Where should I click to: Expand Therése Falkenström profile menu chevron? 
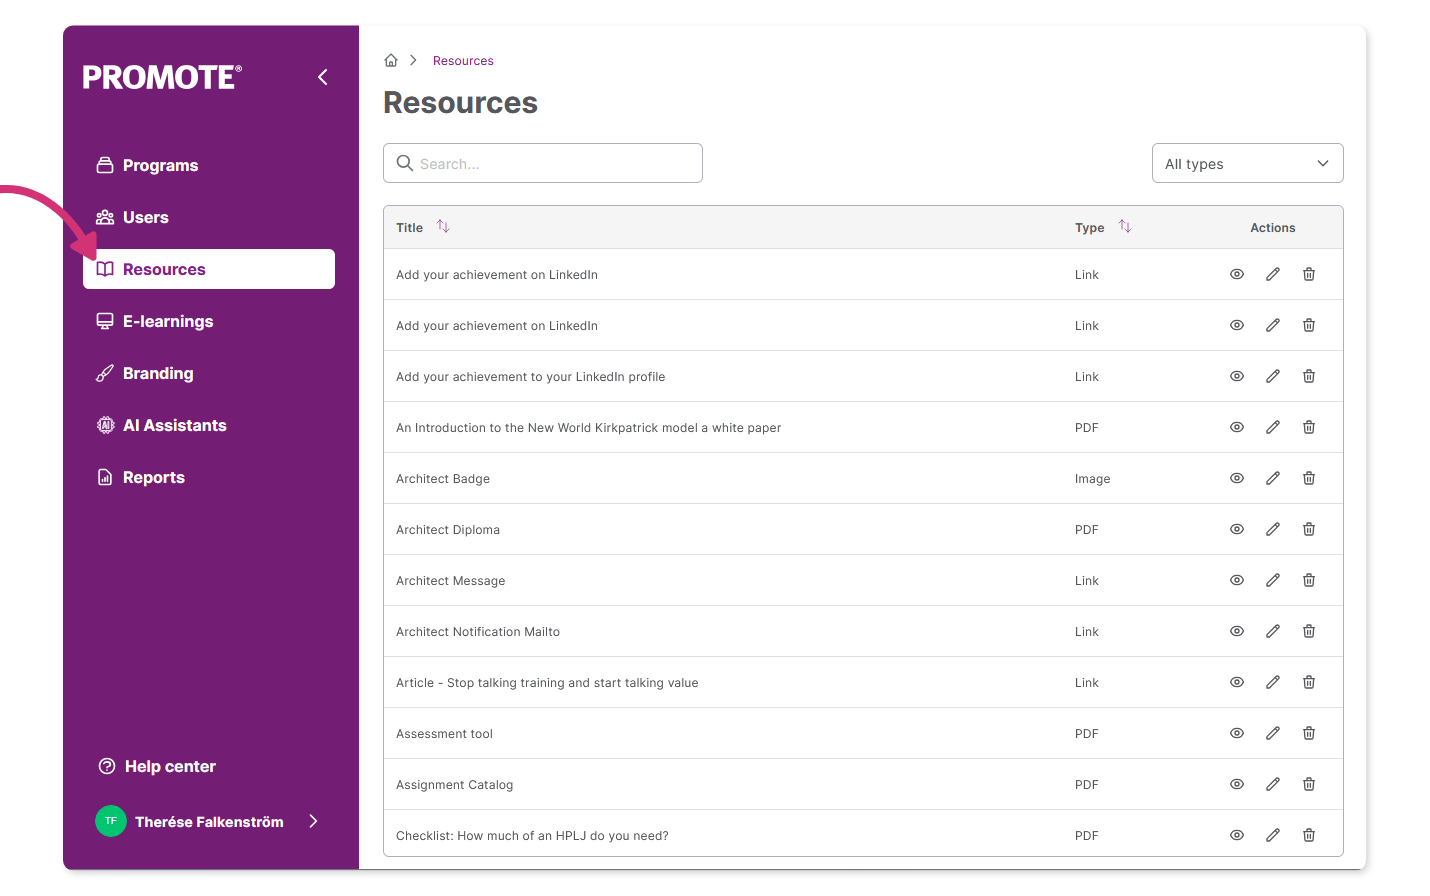click(x=313, y=821)
